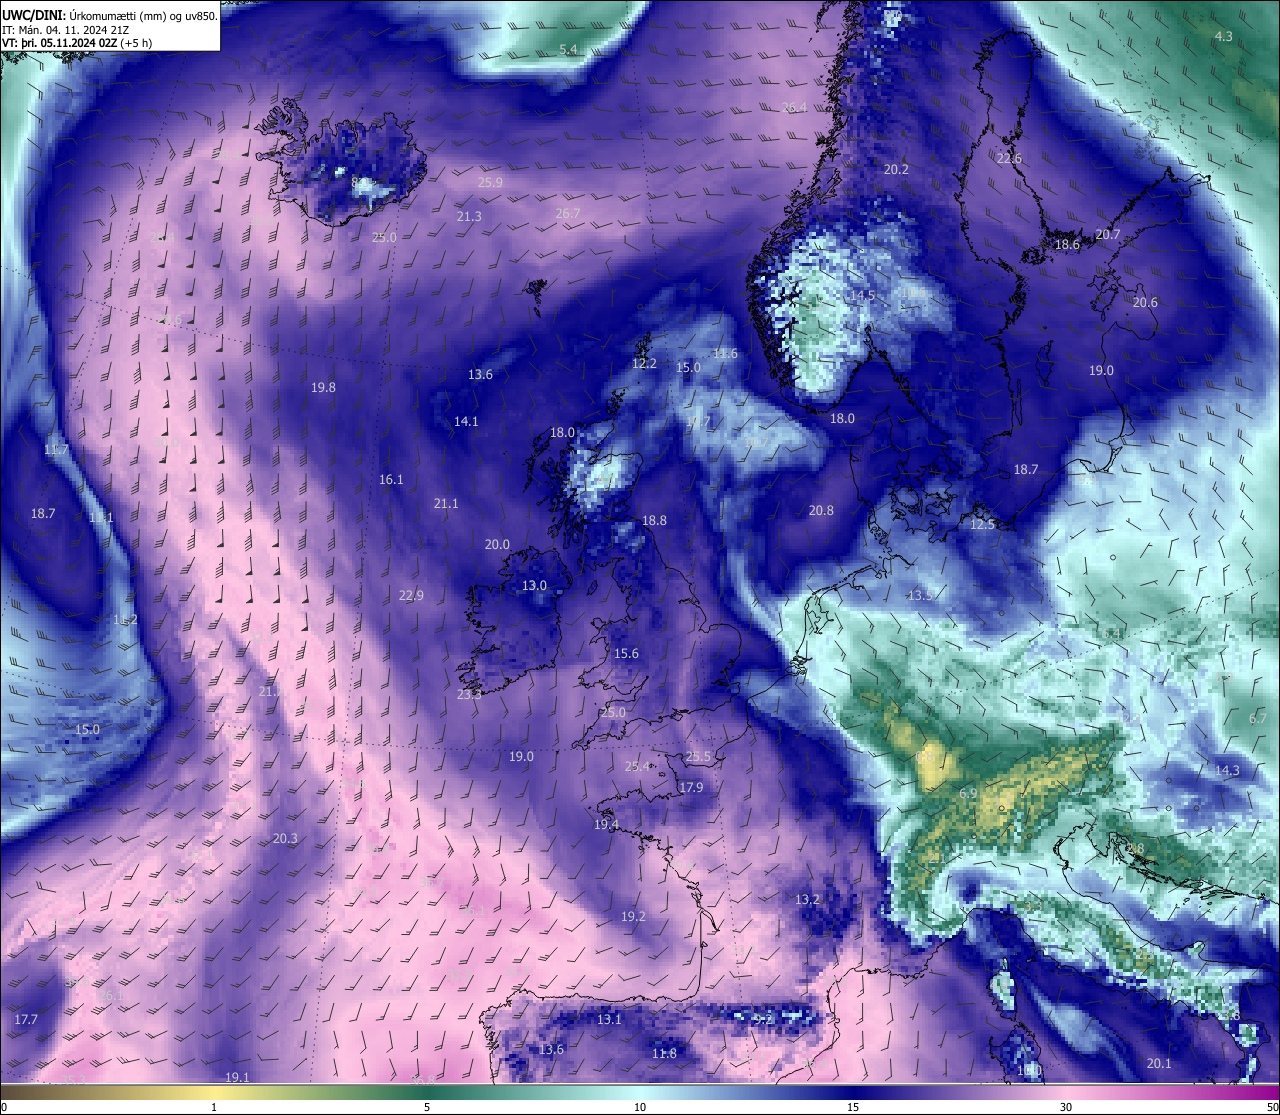Click the UWC/DINI title label

click(x=34, y=16)
